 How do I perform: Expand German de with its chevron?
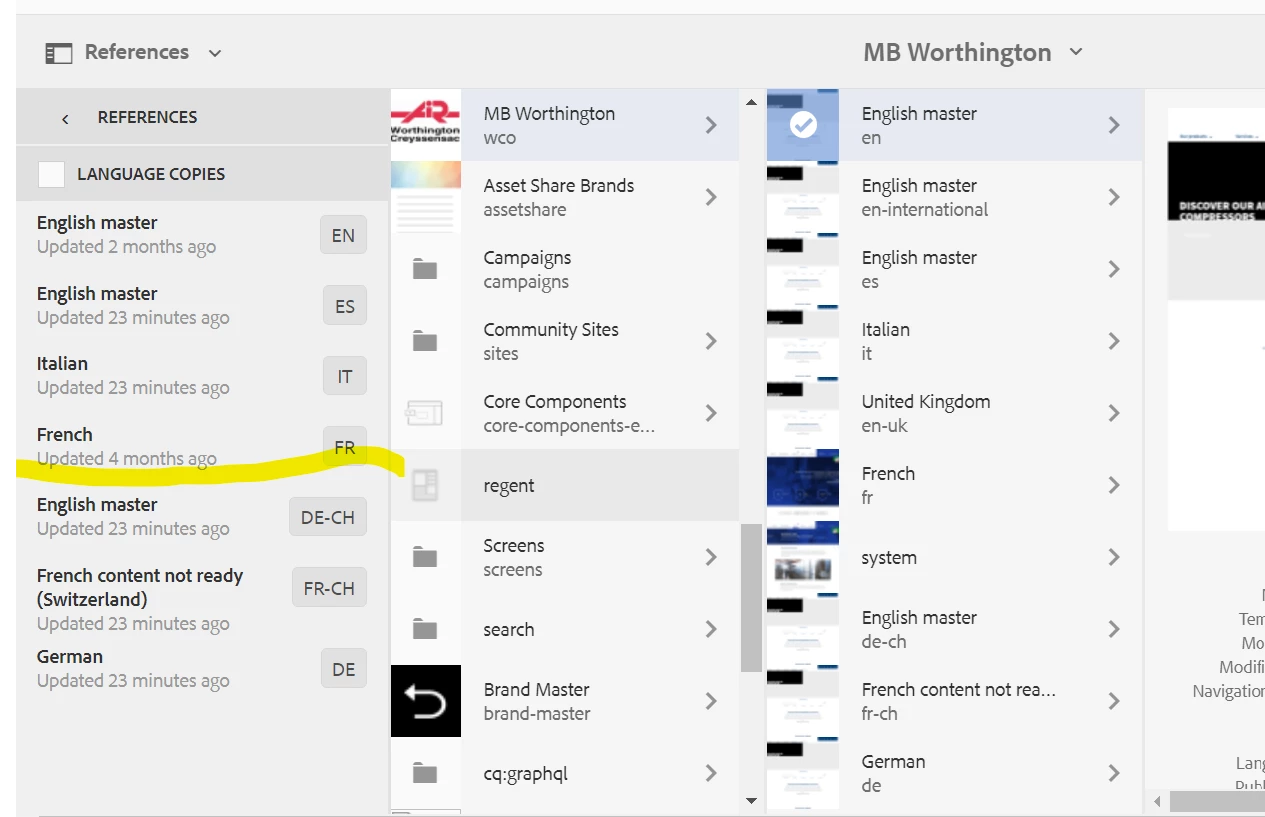[1114, 773]
